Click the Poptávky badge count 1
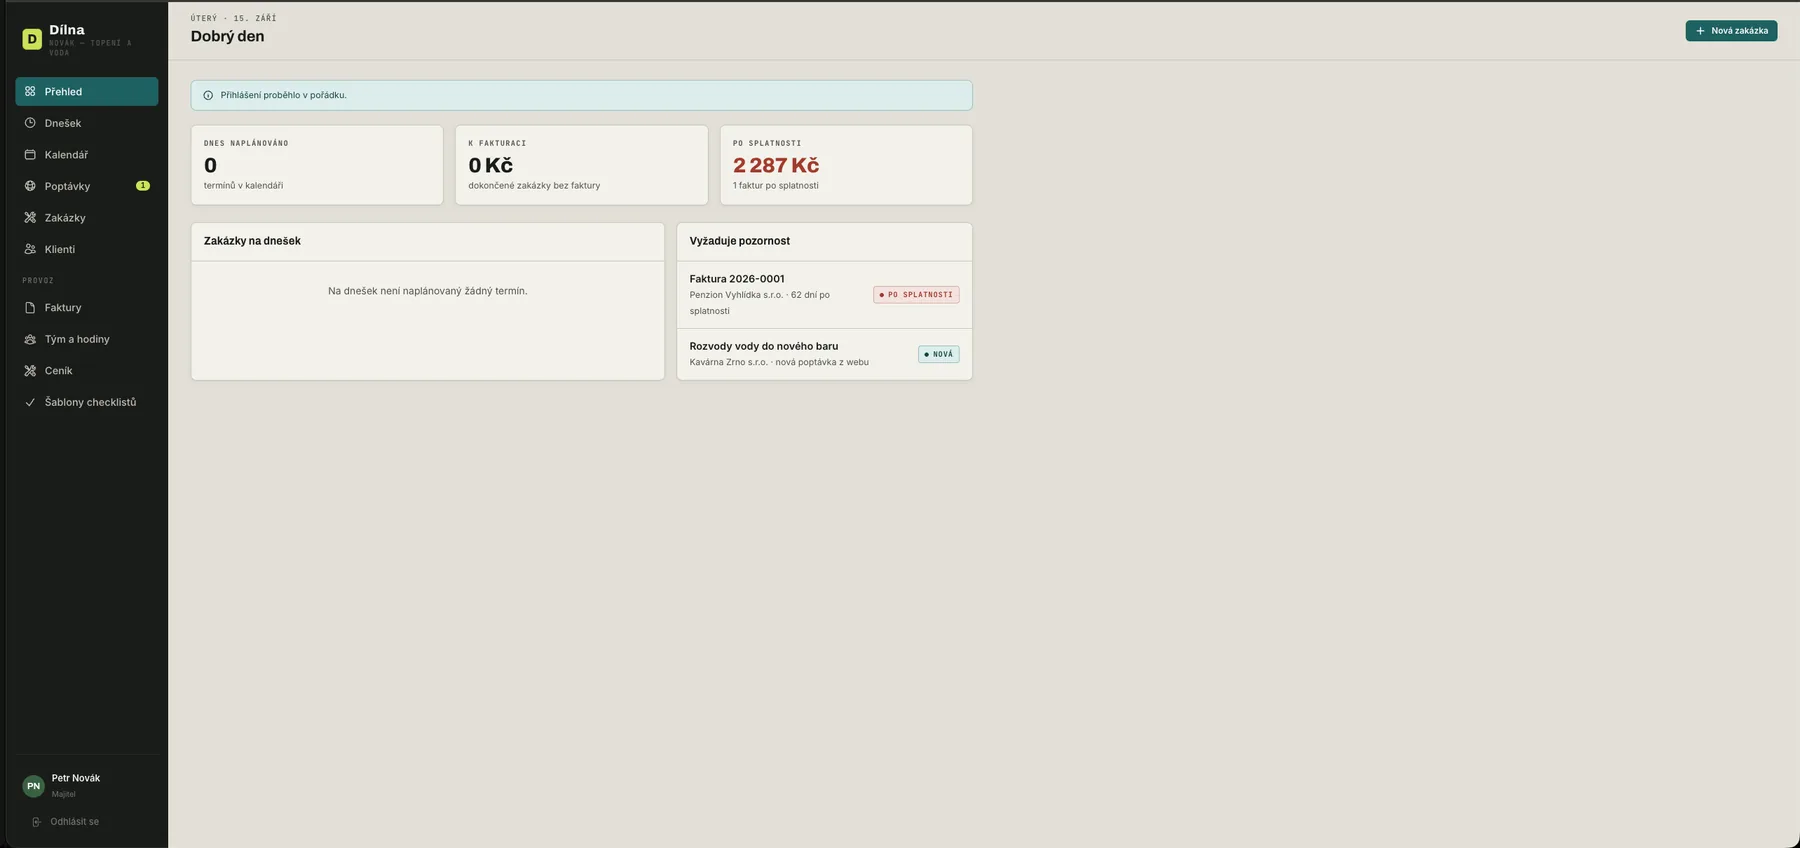The height and width of the screenshot is (848, 1800). tap(143, 186)
